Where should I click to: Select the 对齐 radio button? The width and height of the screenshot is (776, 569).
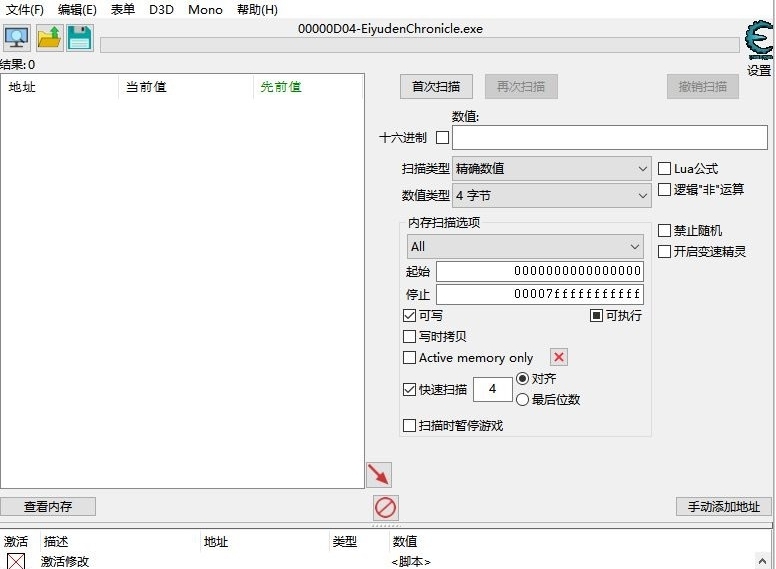click(x=522, y=379)
